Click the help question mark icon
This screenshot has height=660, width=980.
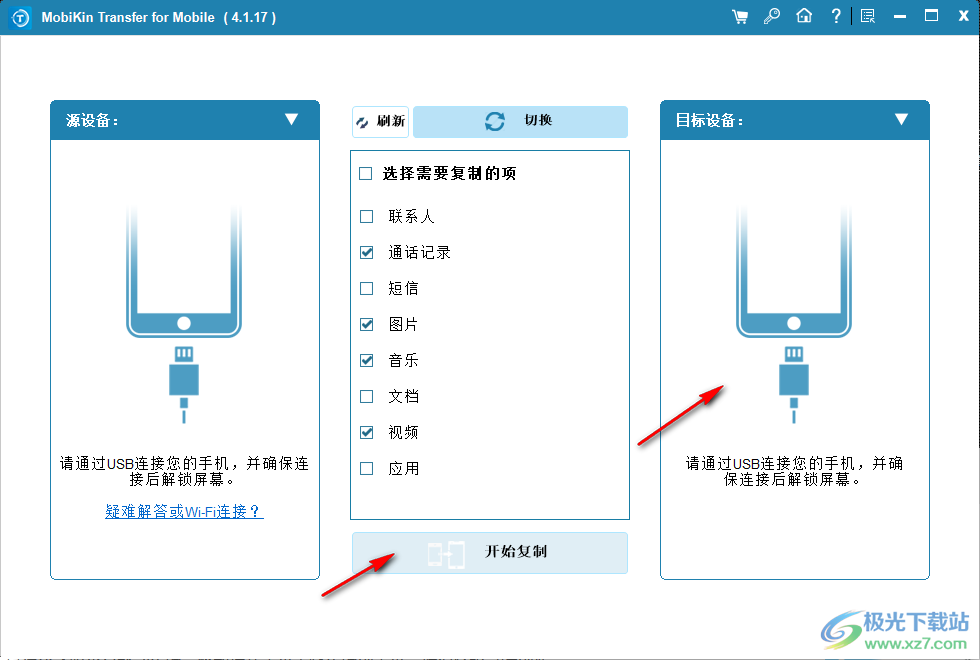tap(836, 16)
